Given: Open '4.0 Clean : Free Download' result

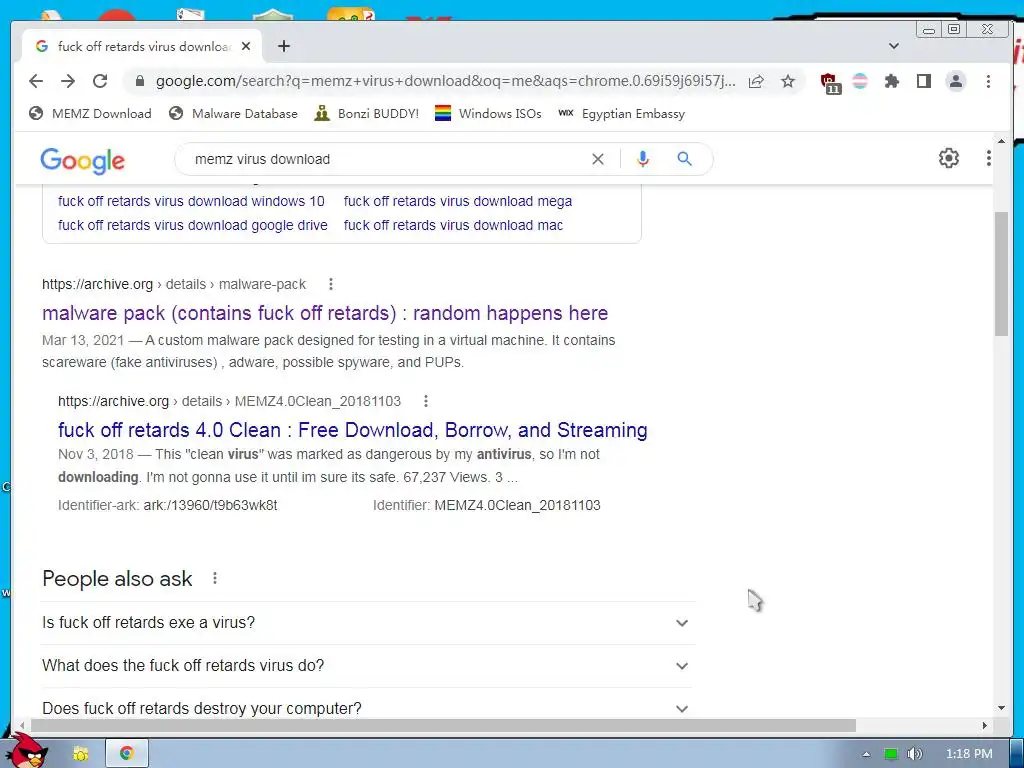Looking at the screenshot, I should click(353, 430).
